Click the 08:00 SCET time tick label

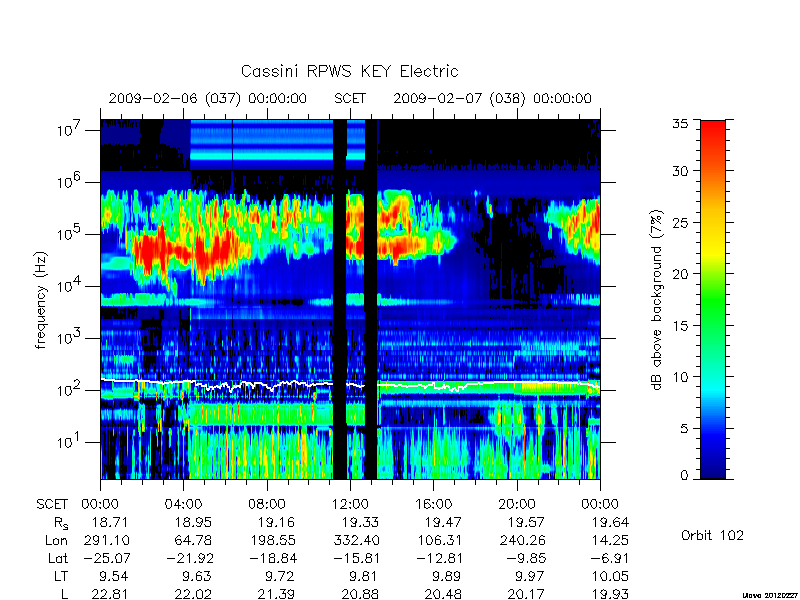[266, 504]
